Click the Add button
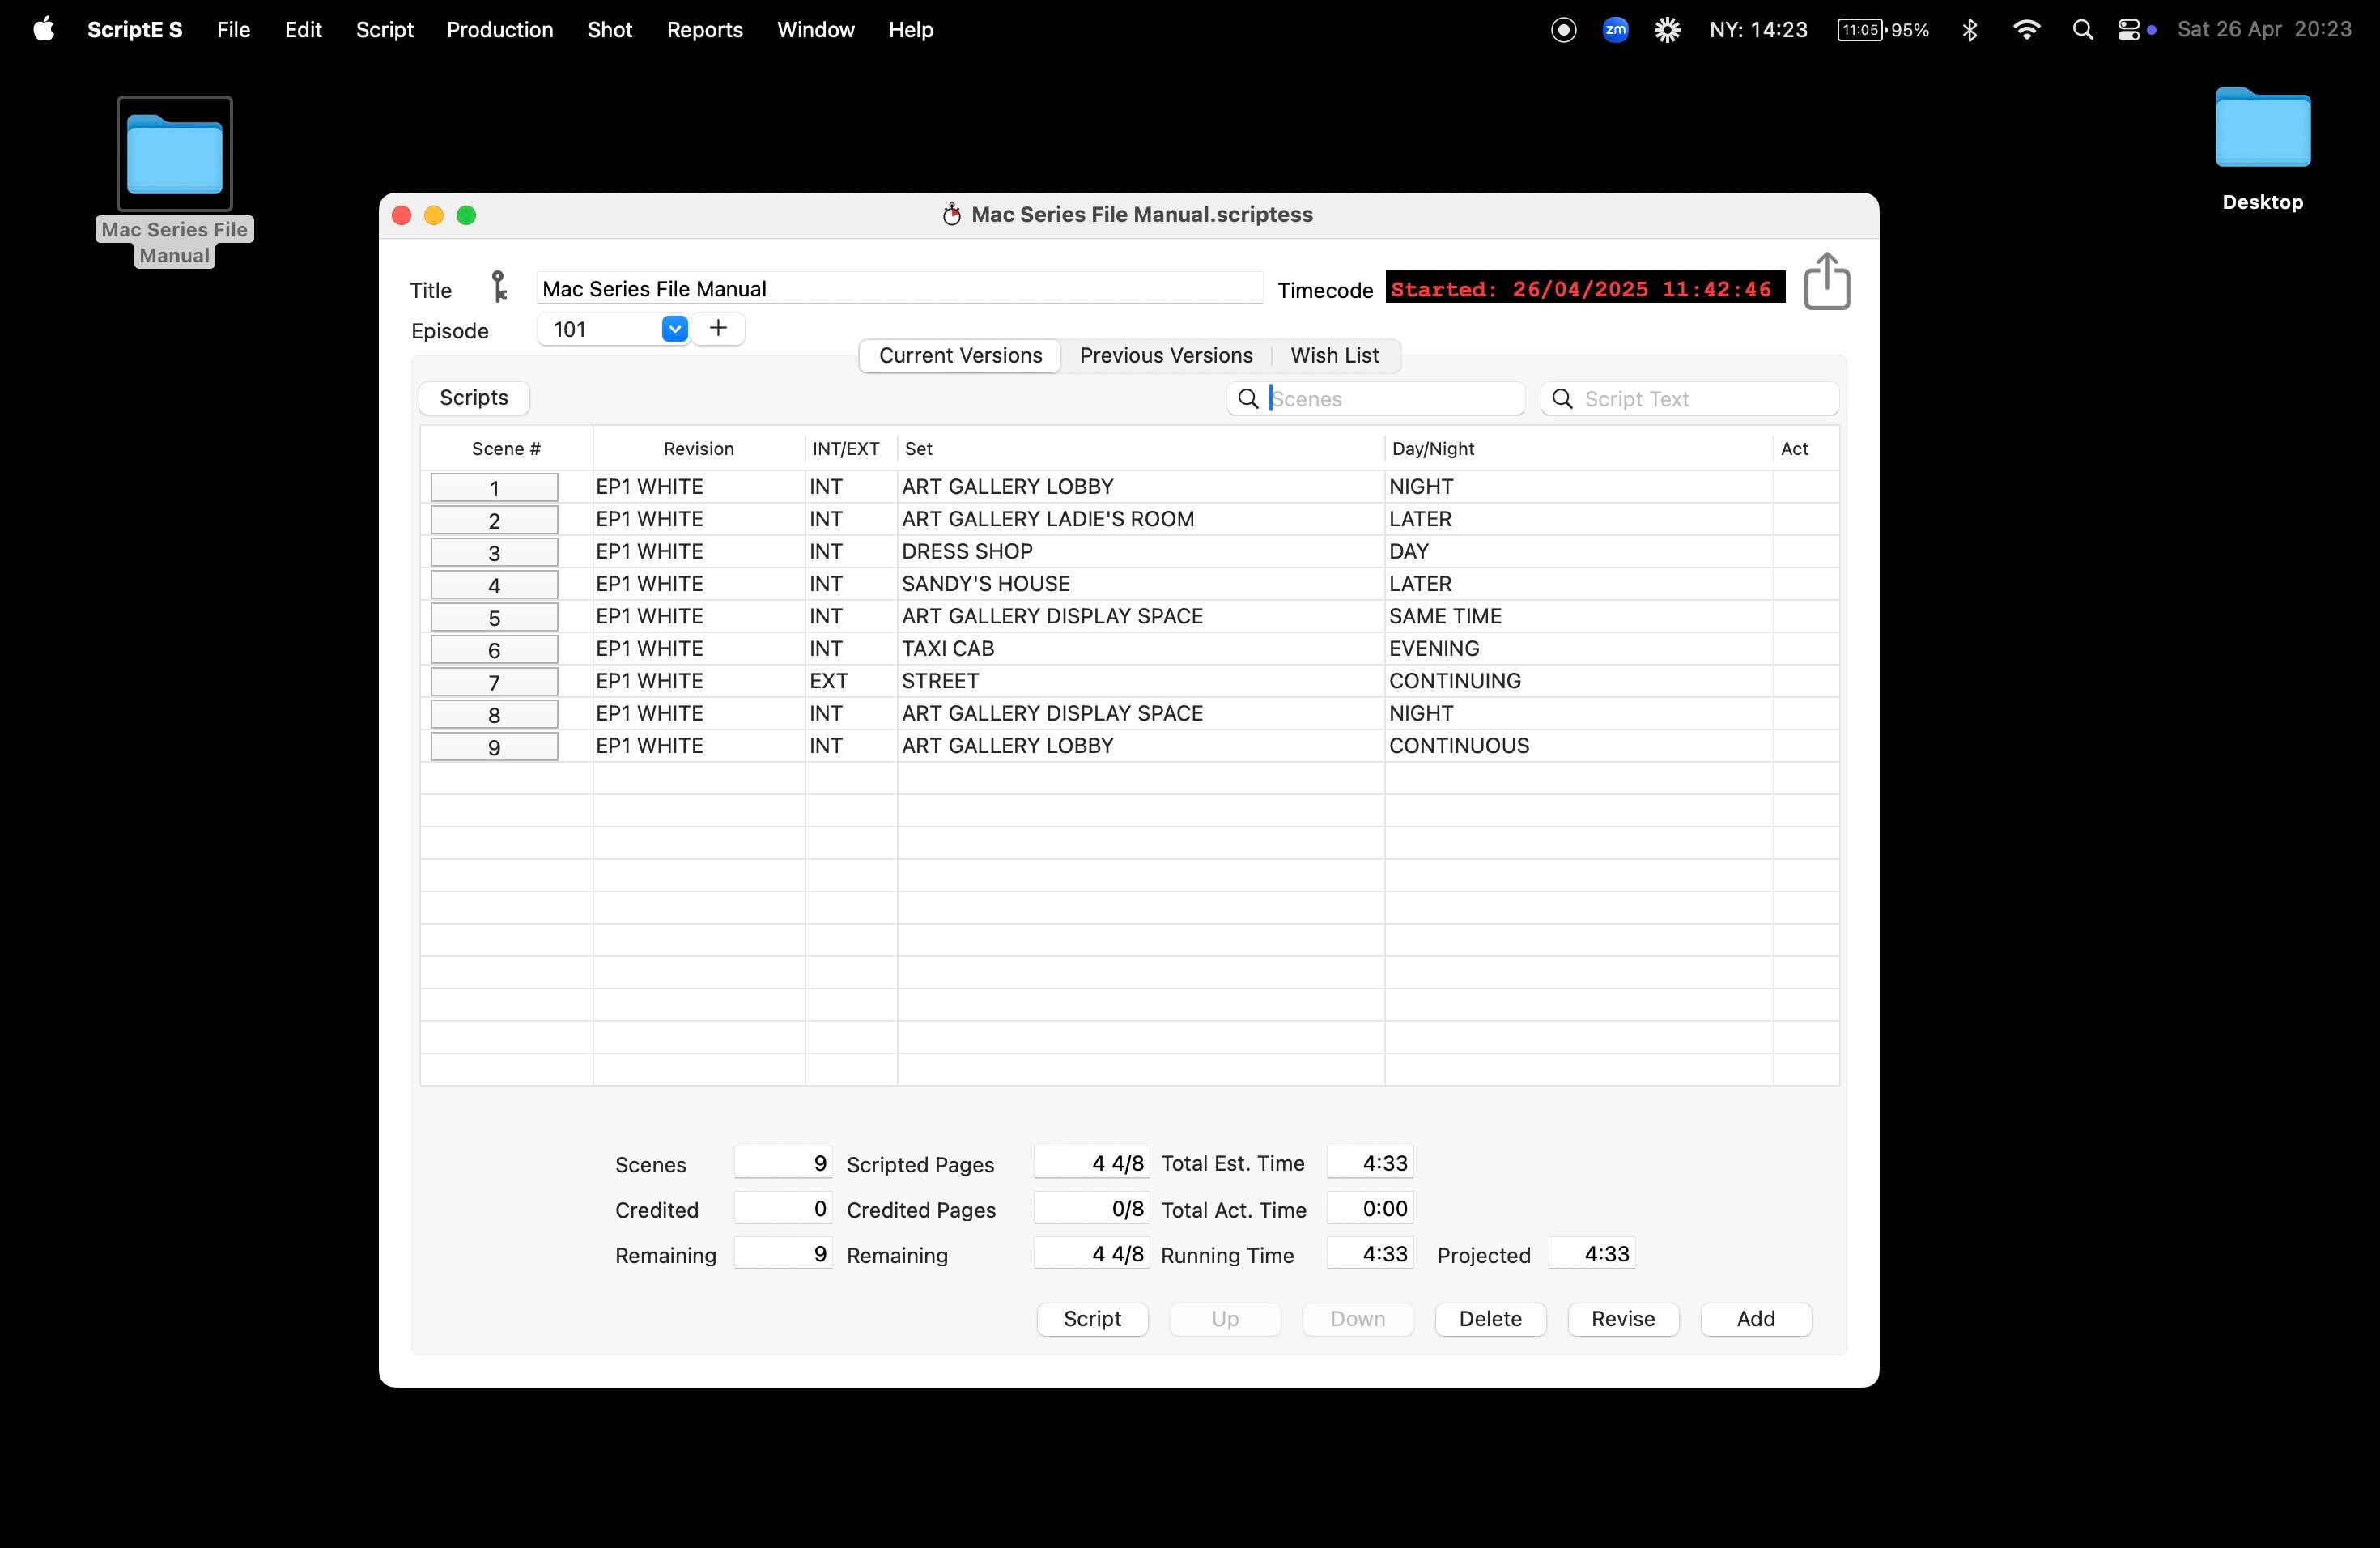Viewport: 2380px width, 1548px height. 1755,1319
